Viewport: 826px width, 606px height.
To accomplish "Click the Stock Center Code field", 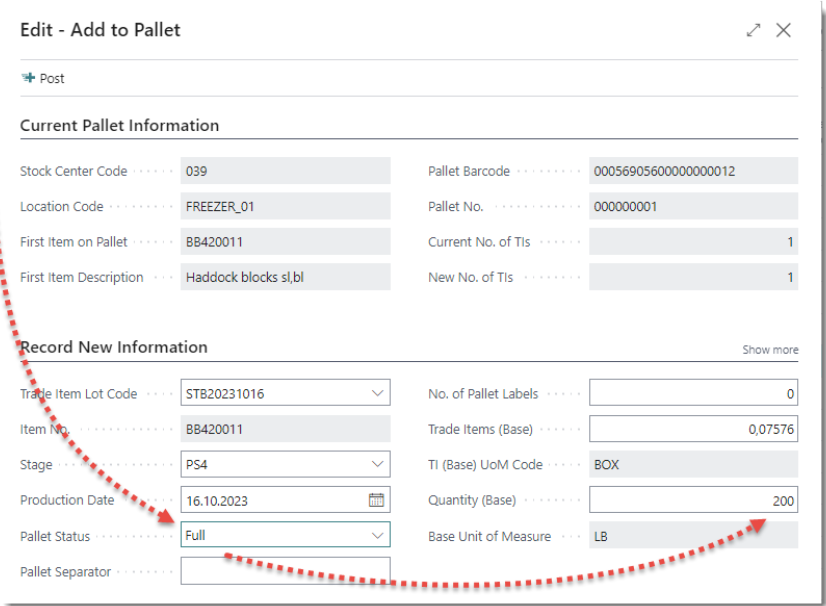I will [285, 171].
